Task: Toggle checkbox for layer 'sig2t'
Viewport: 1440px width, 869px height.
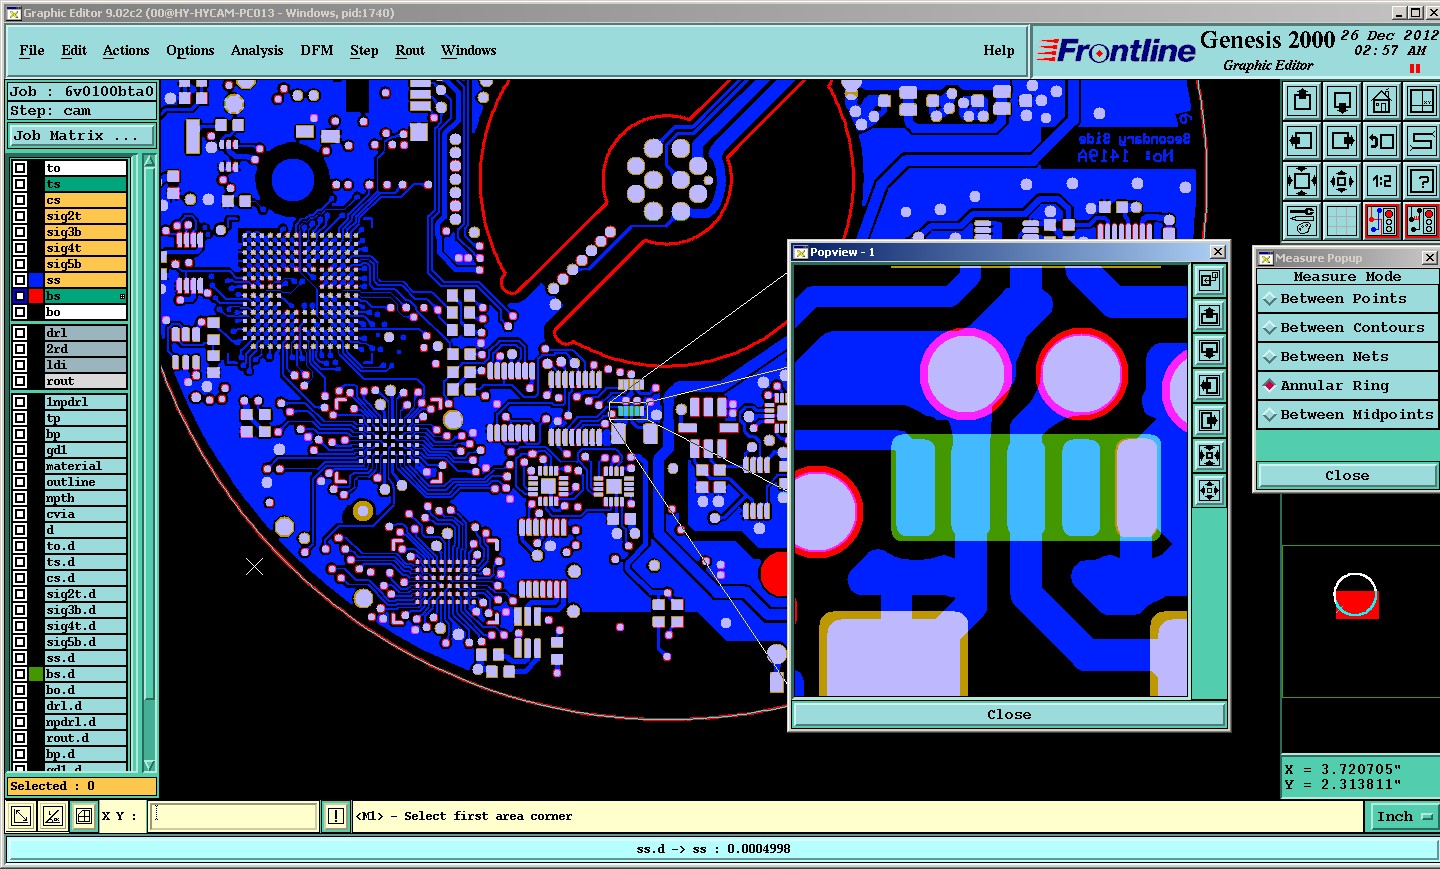Action: (x=20, y=216)
